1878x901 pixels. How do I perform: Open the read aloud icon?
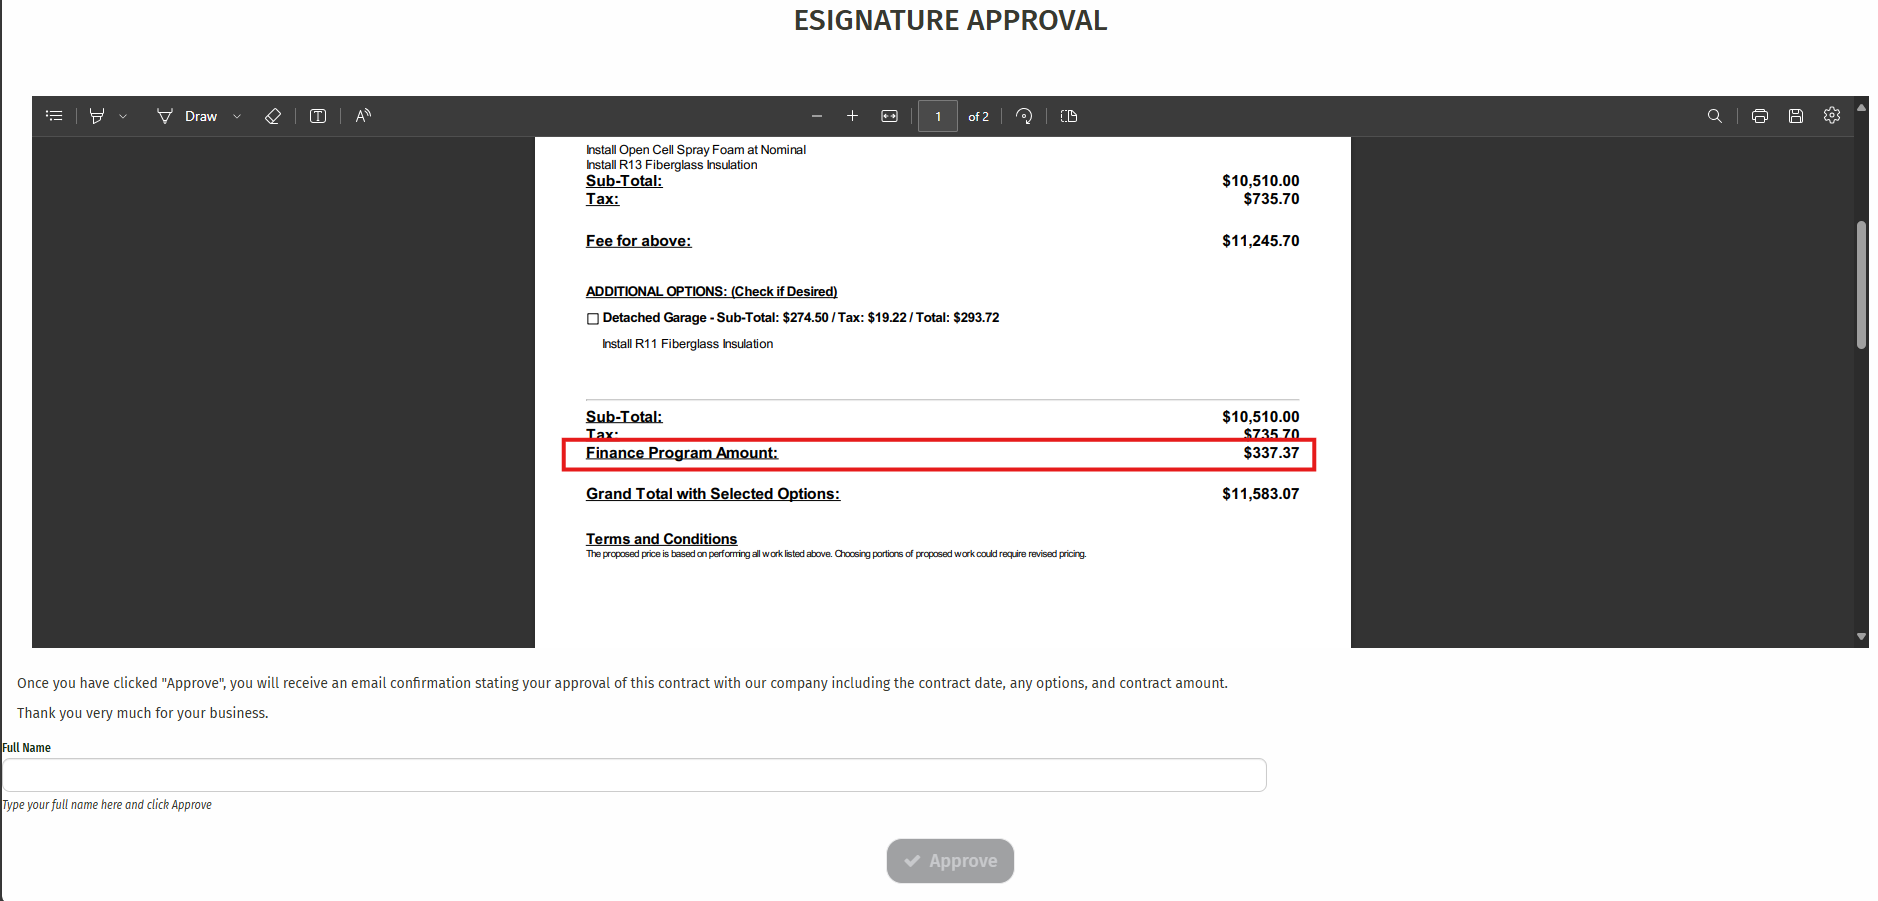pos(363,116)
